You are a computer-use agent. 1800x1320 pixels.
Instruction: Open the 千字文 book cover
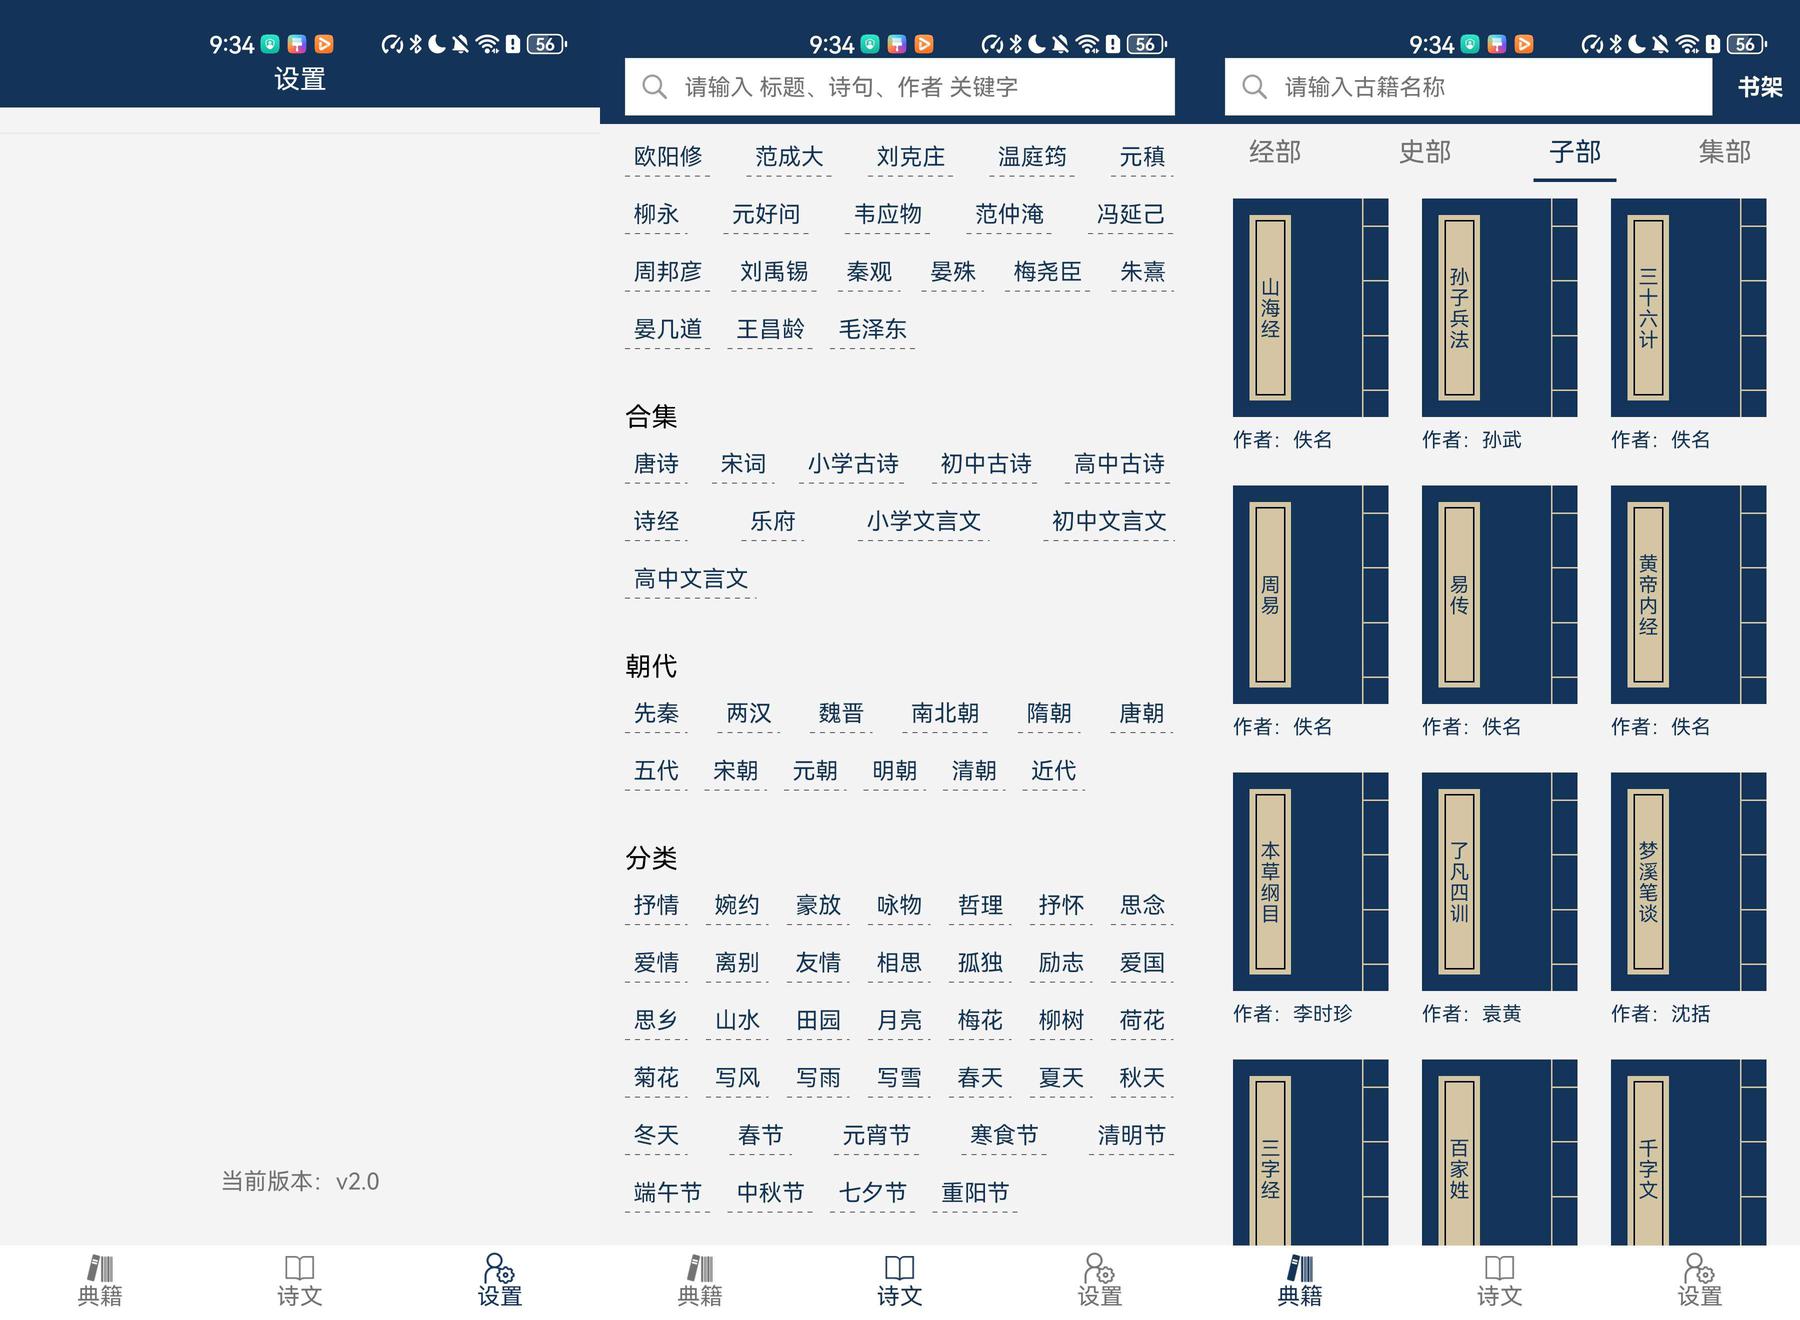coord(1688,1152)
